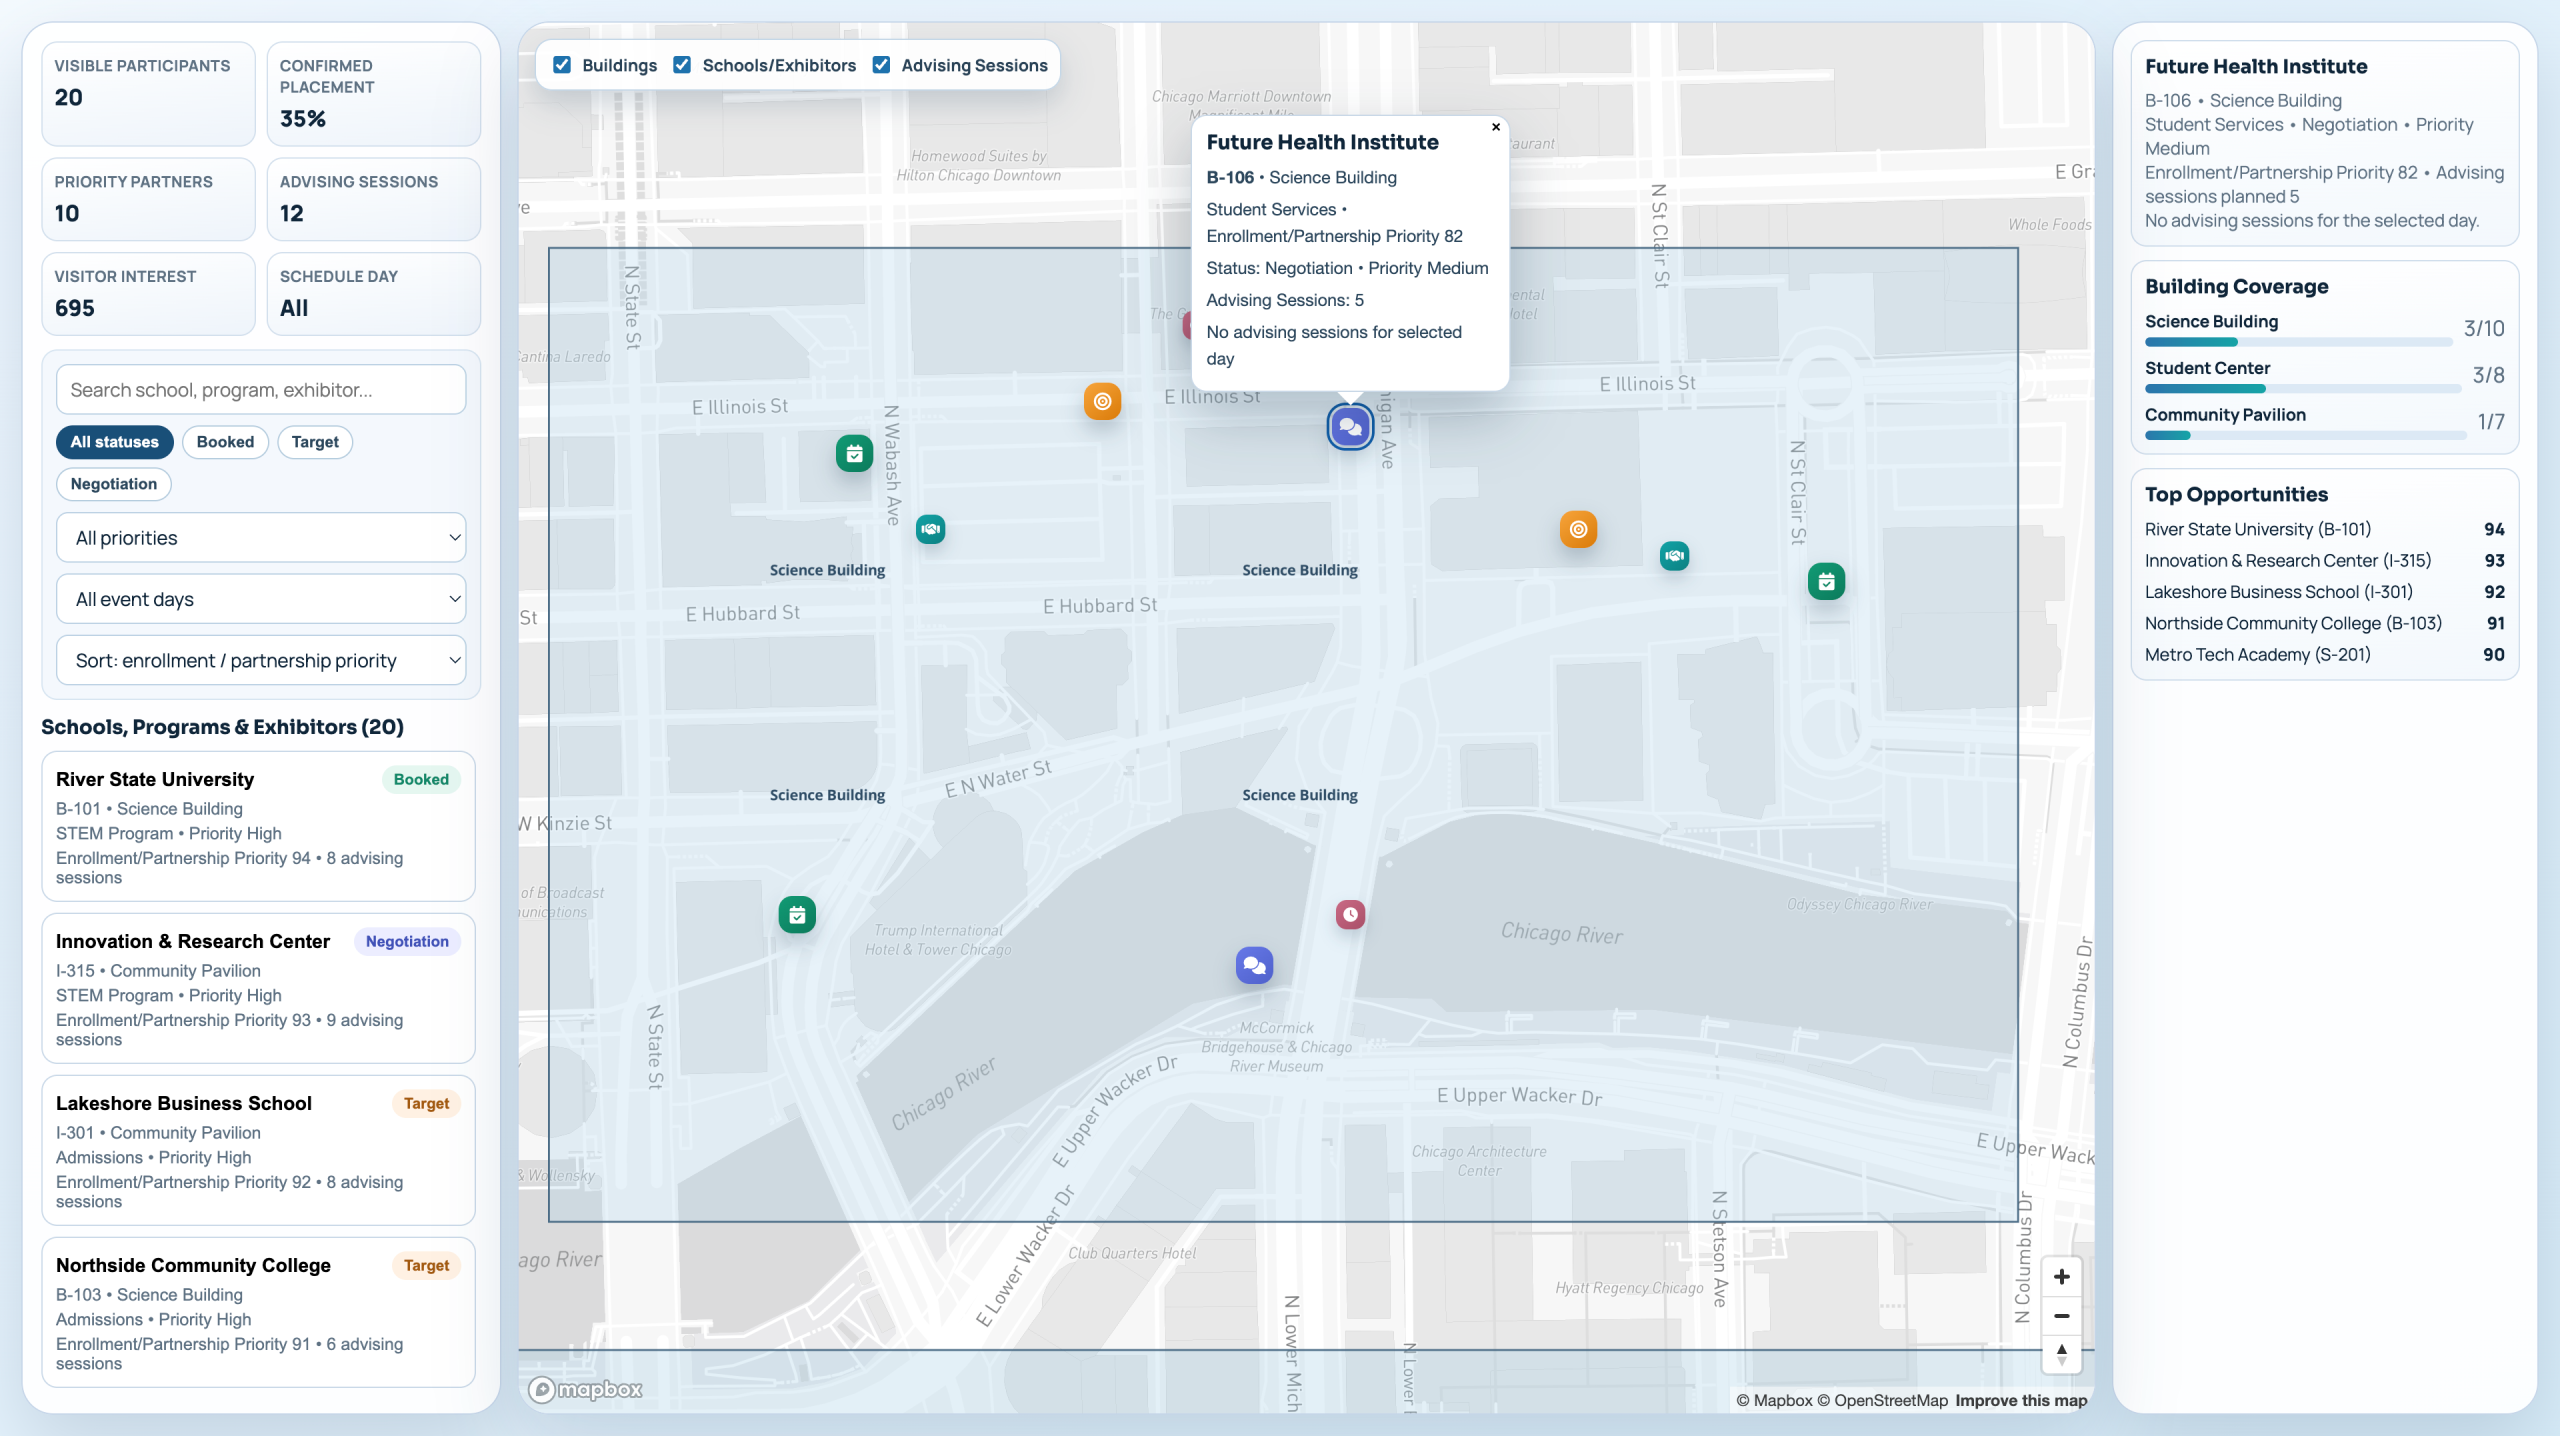Click the Improve this map link
Screen dimensions: 2560x1436
point(2021,1400)
